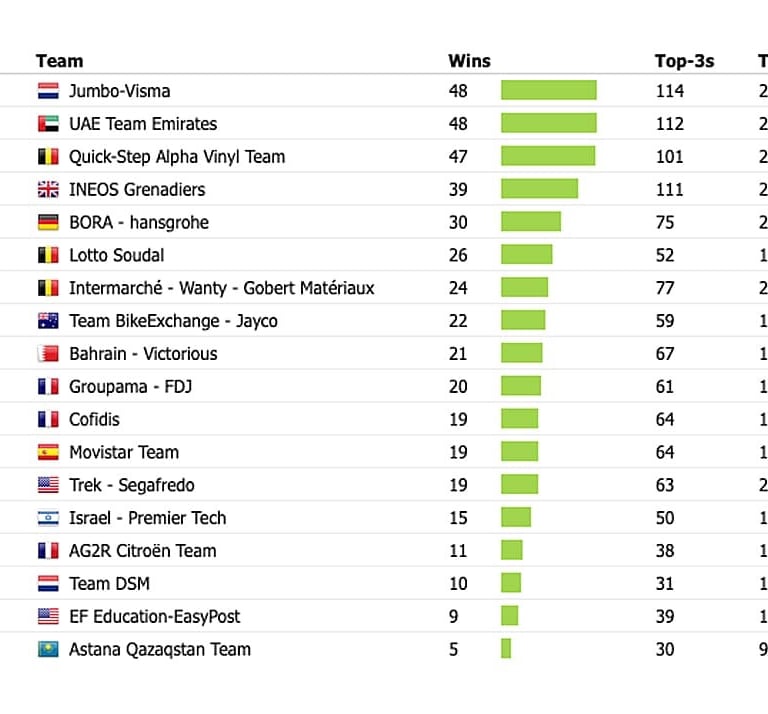Click the Australian flag beside Team BikeExchange
The image size is (768, 714).
tap(48, 321)
